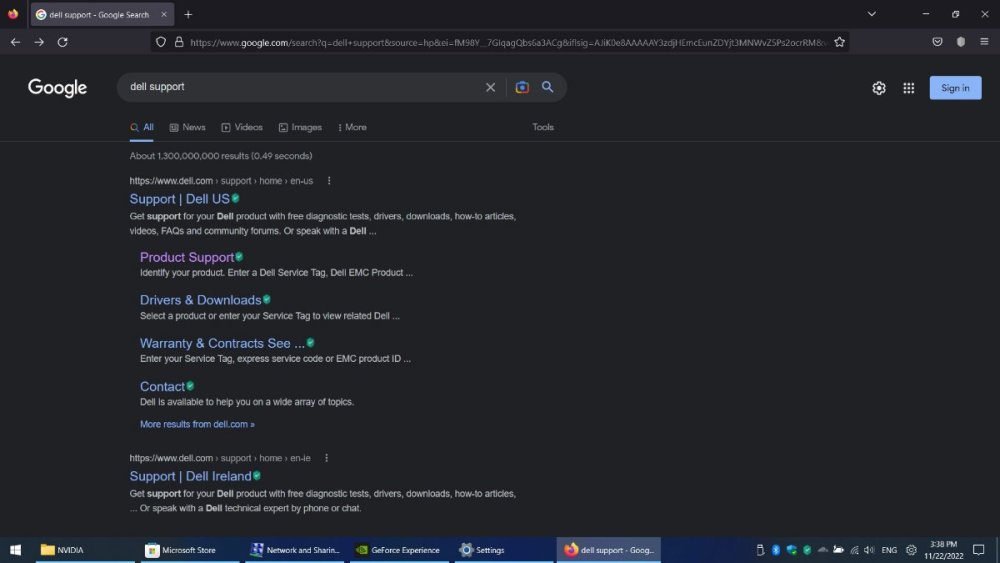This screenshot has height=563, width=1000.
Task: Expand the list all tabs dropdown
Action: click(x=871, y=14)
